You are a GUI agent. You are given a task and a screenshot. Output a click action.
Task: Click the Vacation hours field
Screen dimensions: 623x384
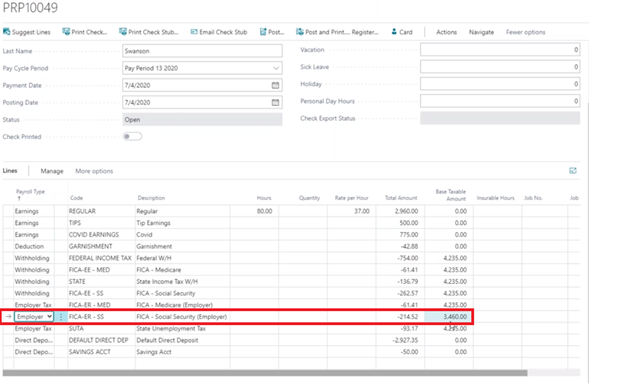point(500,50)
